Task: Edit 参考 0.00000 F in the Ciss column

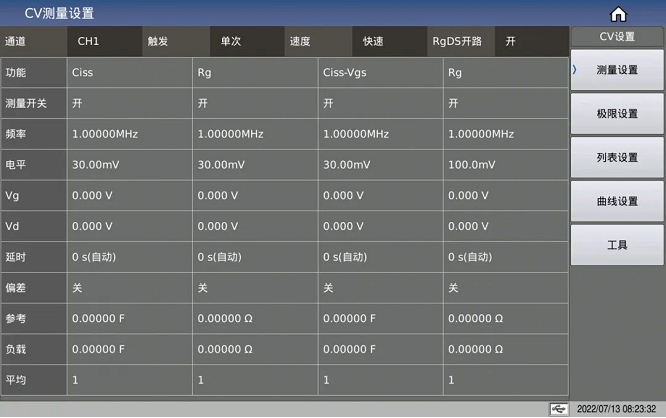Action: pos(130,319)
